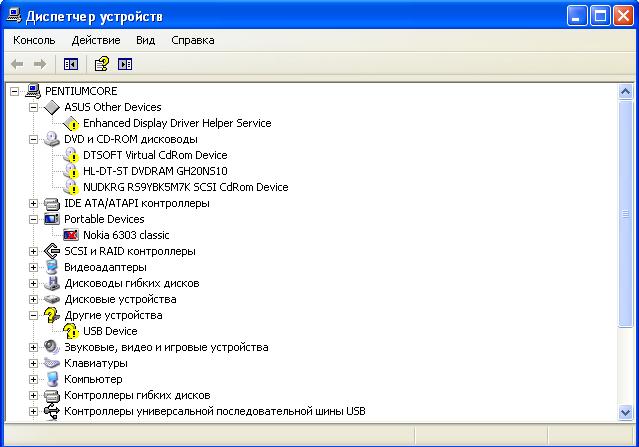Click the DVD and CD-ROM drives category icon
The image size is (639, 447).
tap(52, 139)
